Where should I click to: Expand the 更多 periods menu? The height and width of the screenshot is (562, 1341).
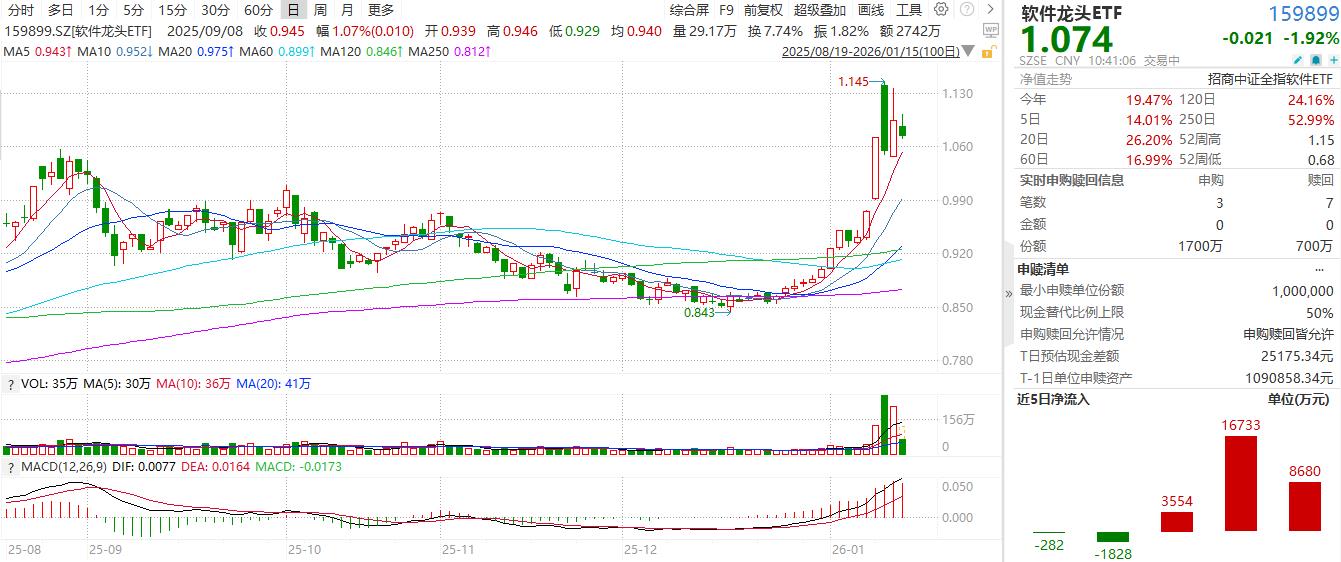click(381, 10)
